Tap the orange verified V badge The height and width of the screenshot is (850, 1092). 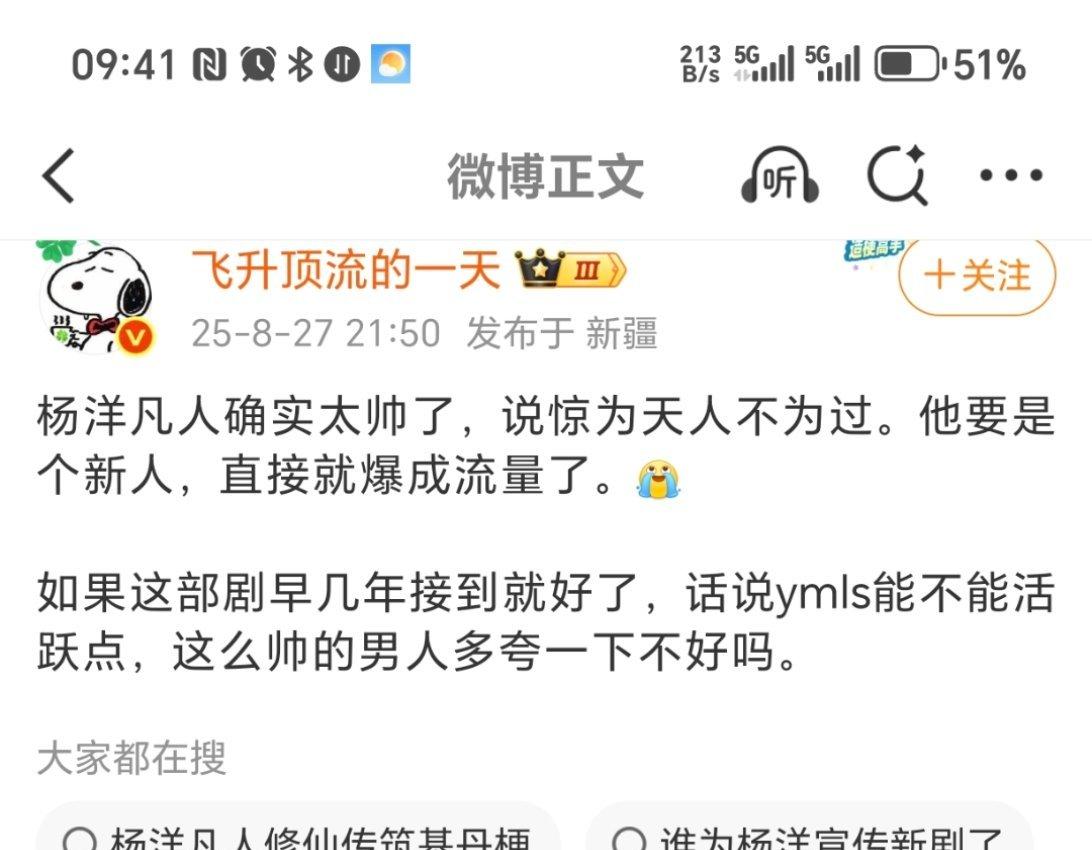point(135,338)
